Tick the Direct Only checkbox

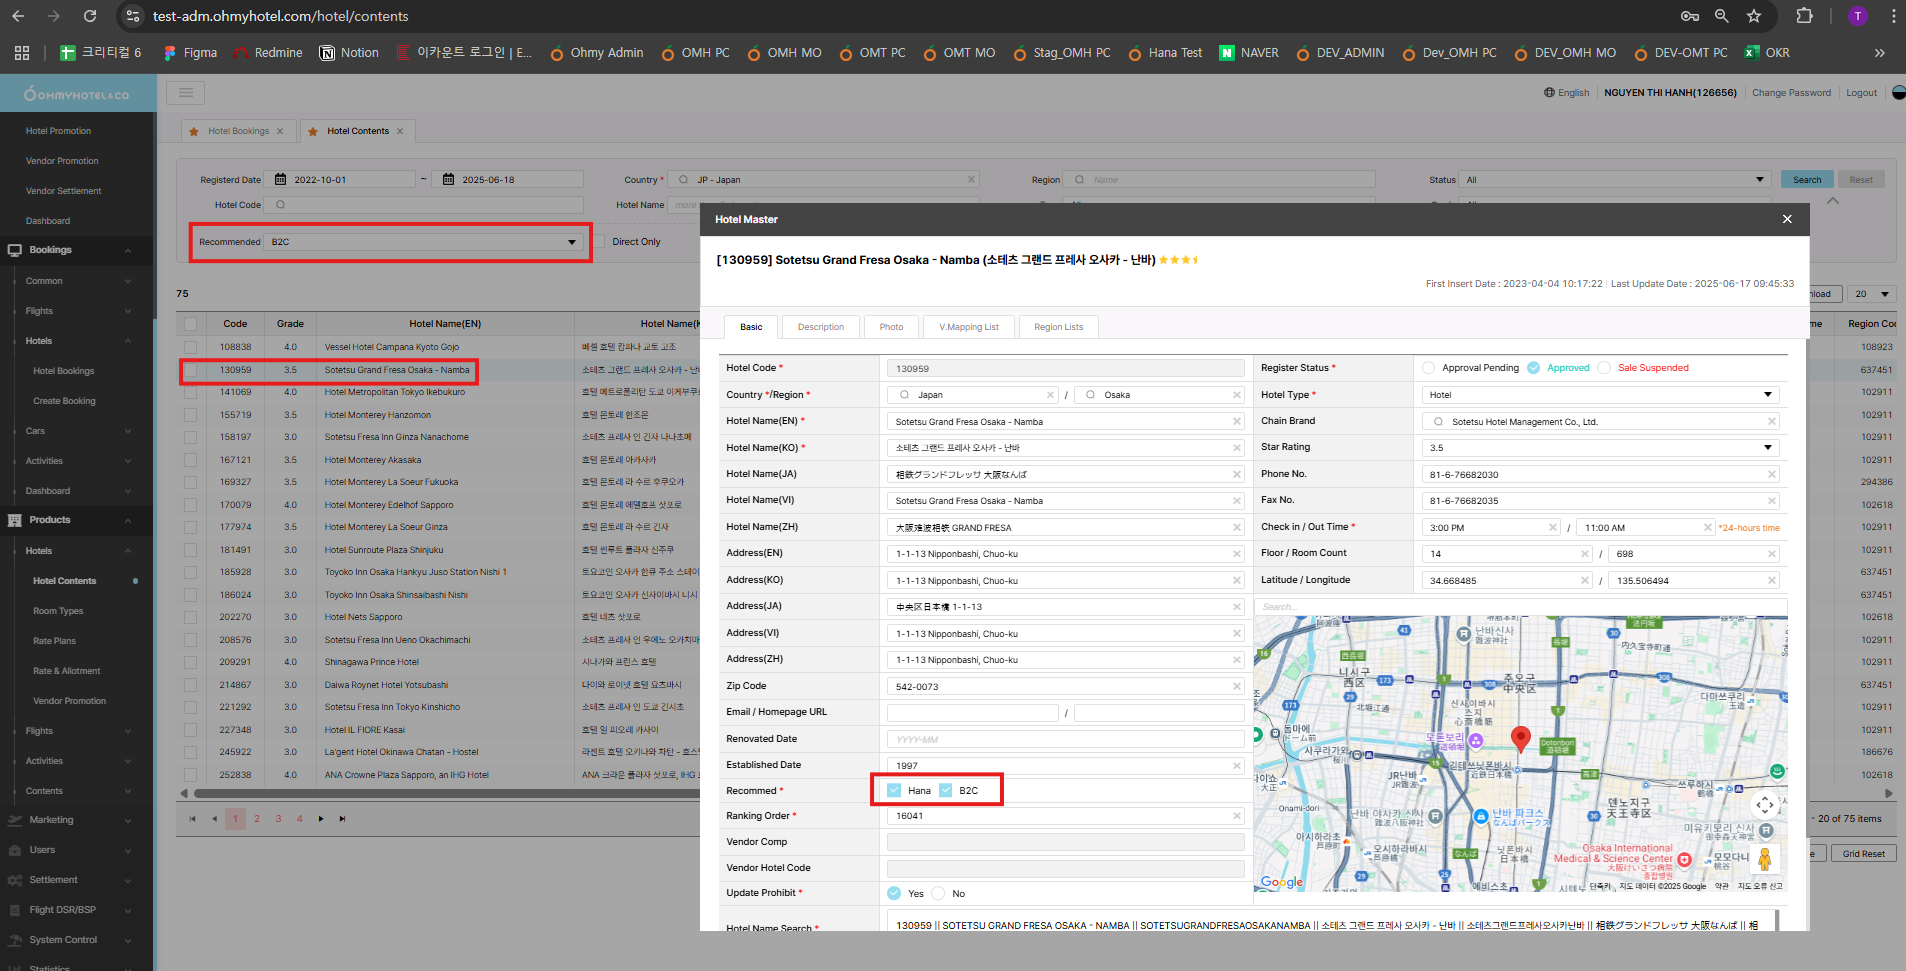click(600, 242)
